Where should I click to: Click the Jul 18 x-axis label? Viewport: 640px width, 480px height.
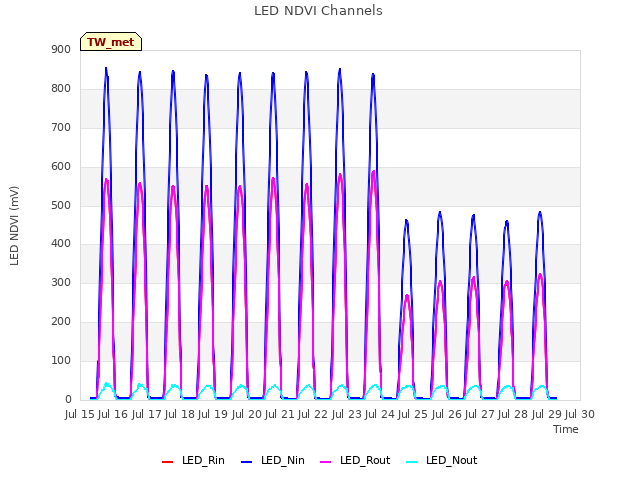coord(180,414)
